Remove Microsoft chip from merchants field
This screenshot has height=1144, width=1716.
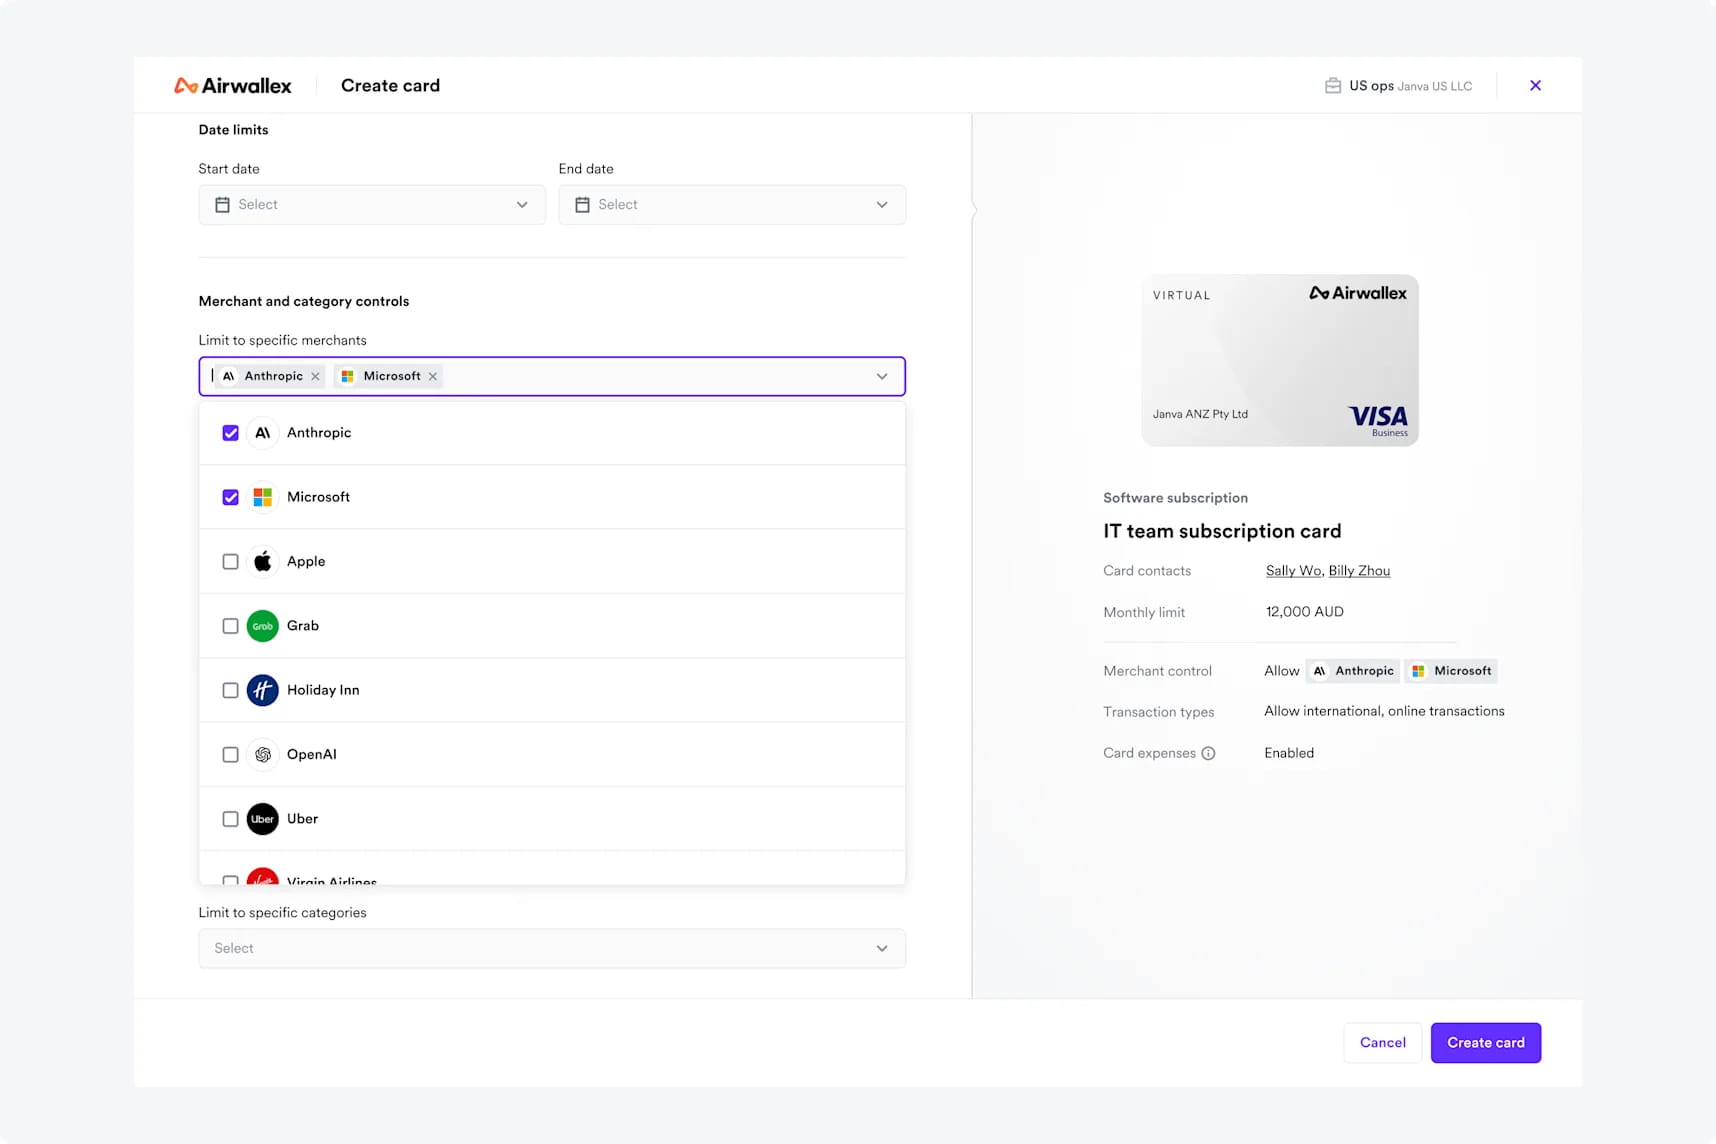433,377
